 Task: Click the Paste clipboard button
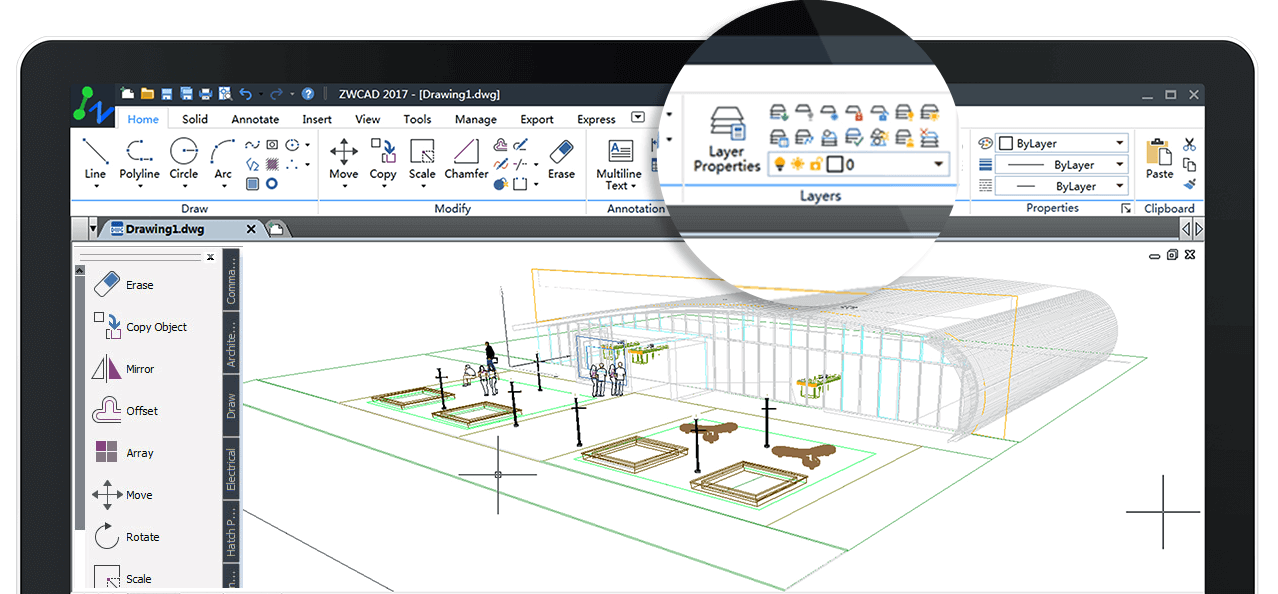1159,158
